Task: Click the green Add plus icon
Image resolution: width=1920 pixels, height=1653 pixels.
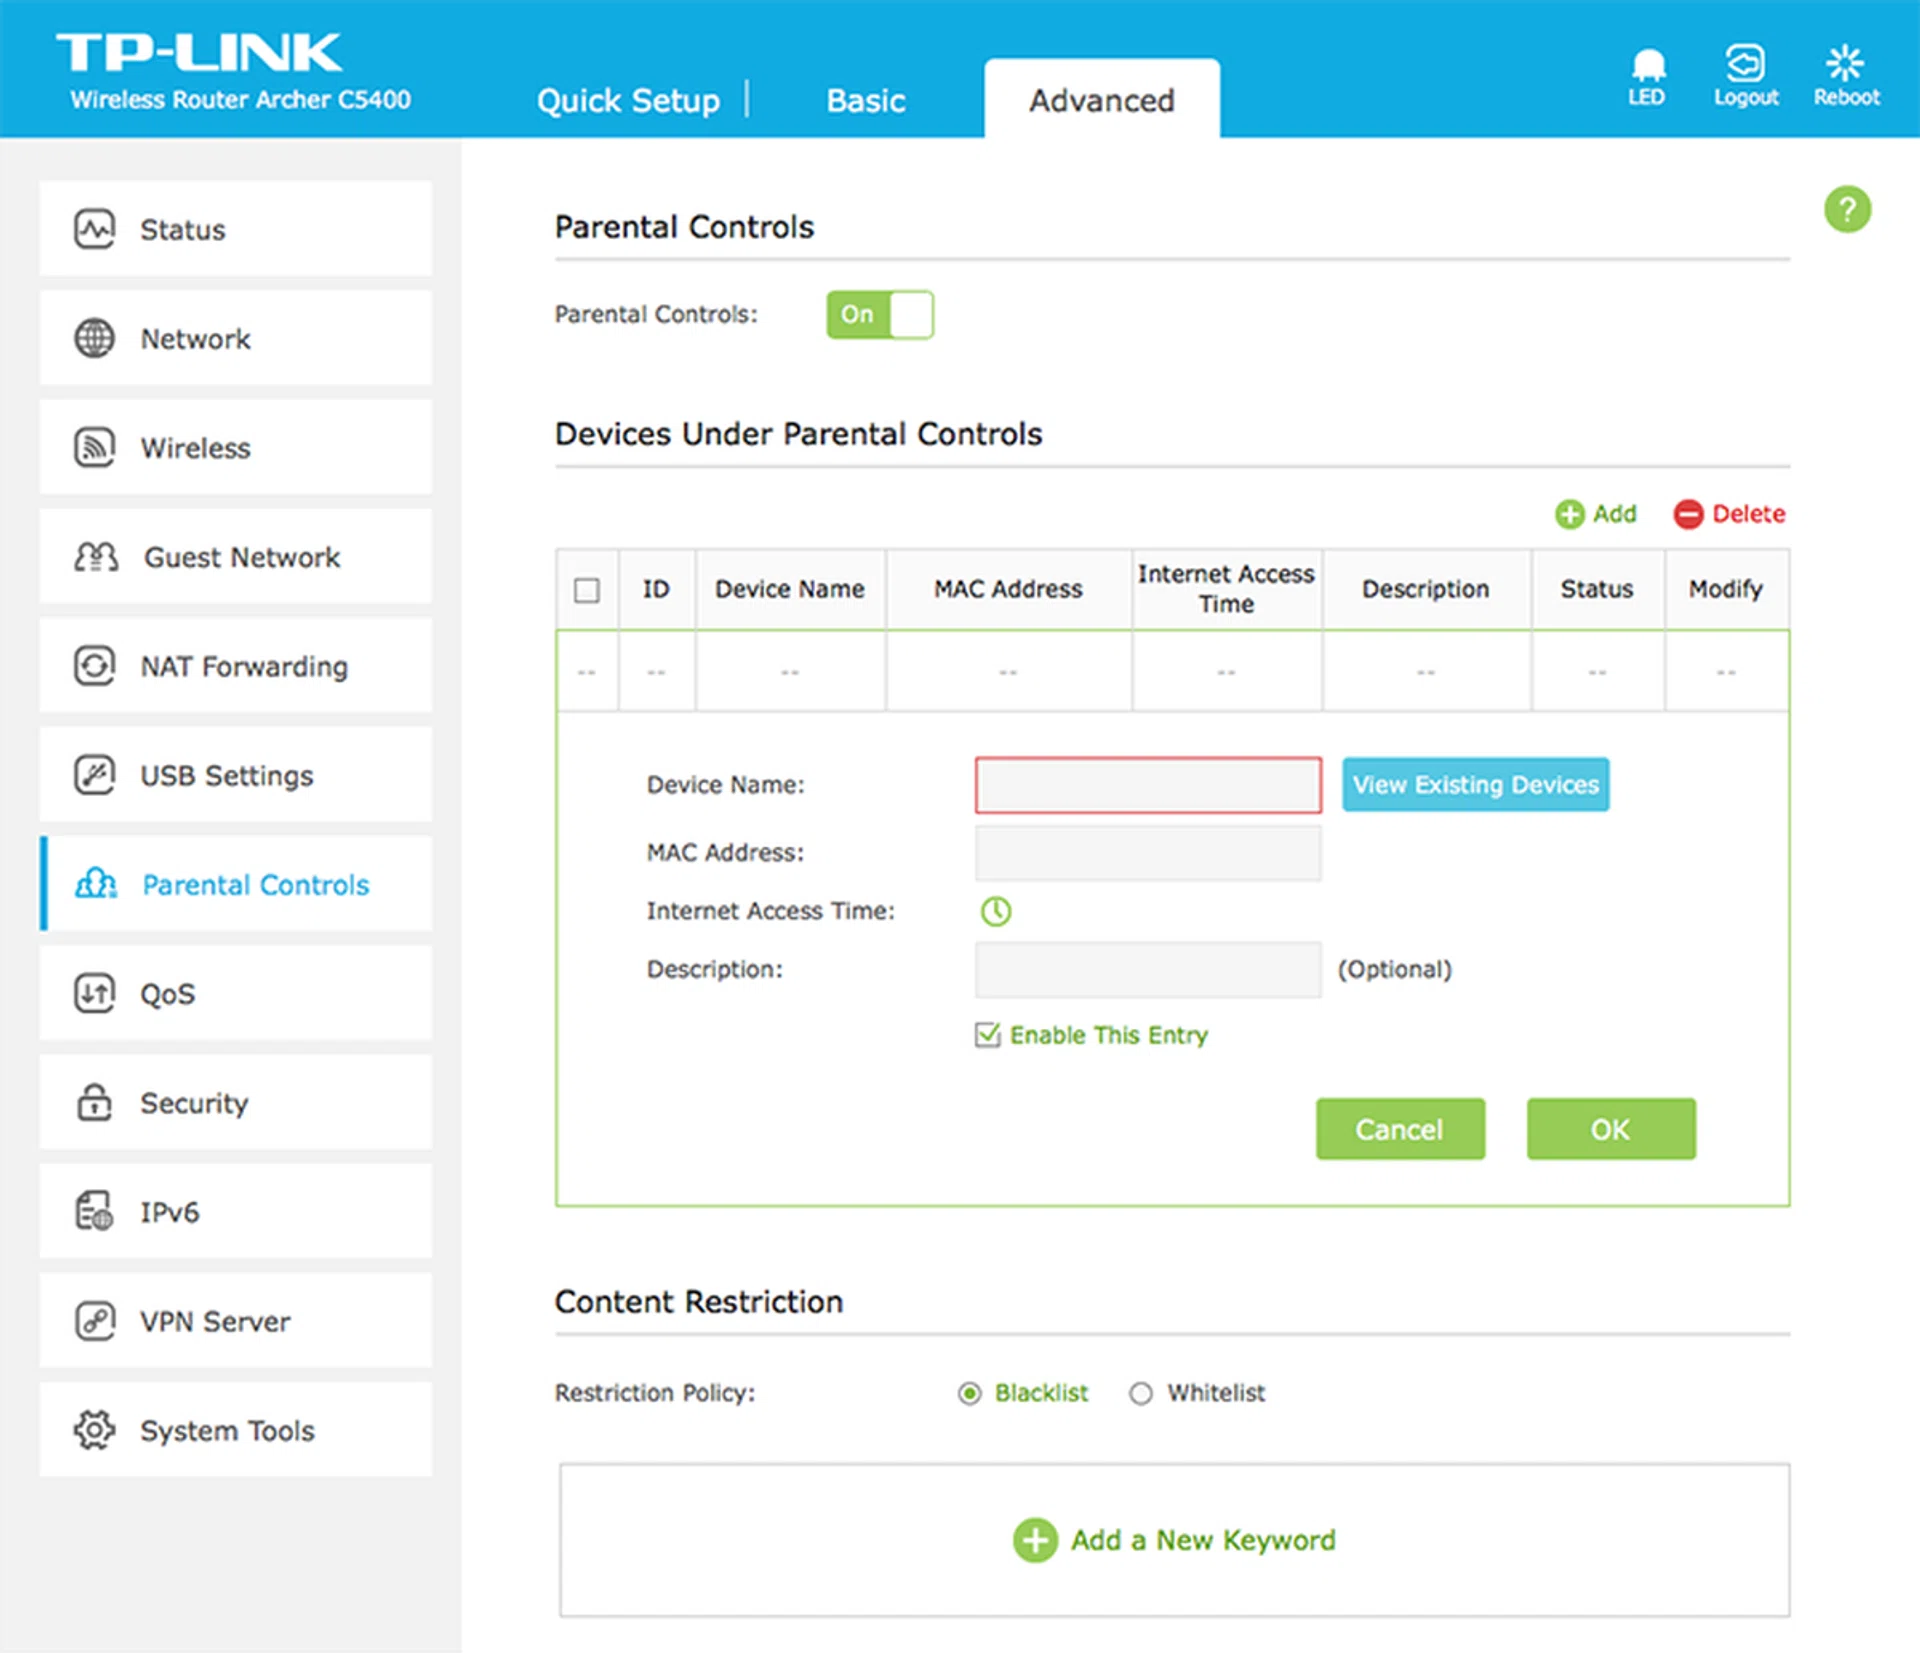Action: tap(1569, 514)
